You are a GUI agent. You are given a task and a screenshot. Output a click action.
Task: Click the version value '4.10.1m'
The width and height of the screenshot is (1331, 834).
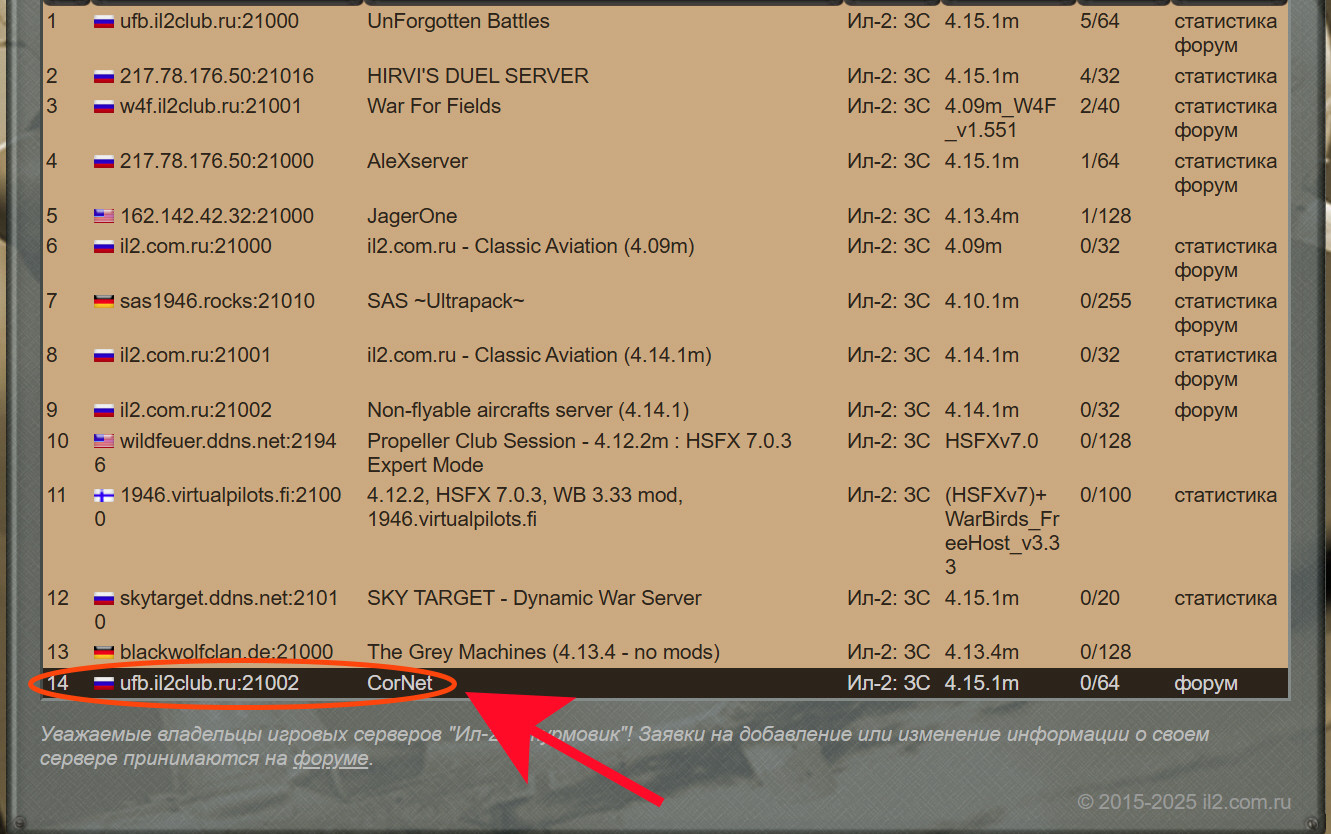982,301
